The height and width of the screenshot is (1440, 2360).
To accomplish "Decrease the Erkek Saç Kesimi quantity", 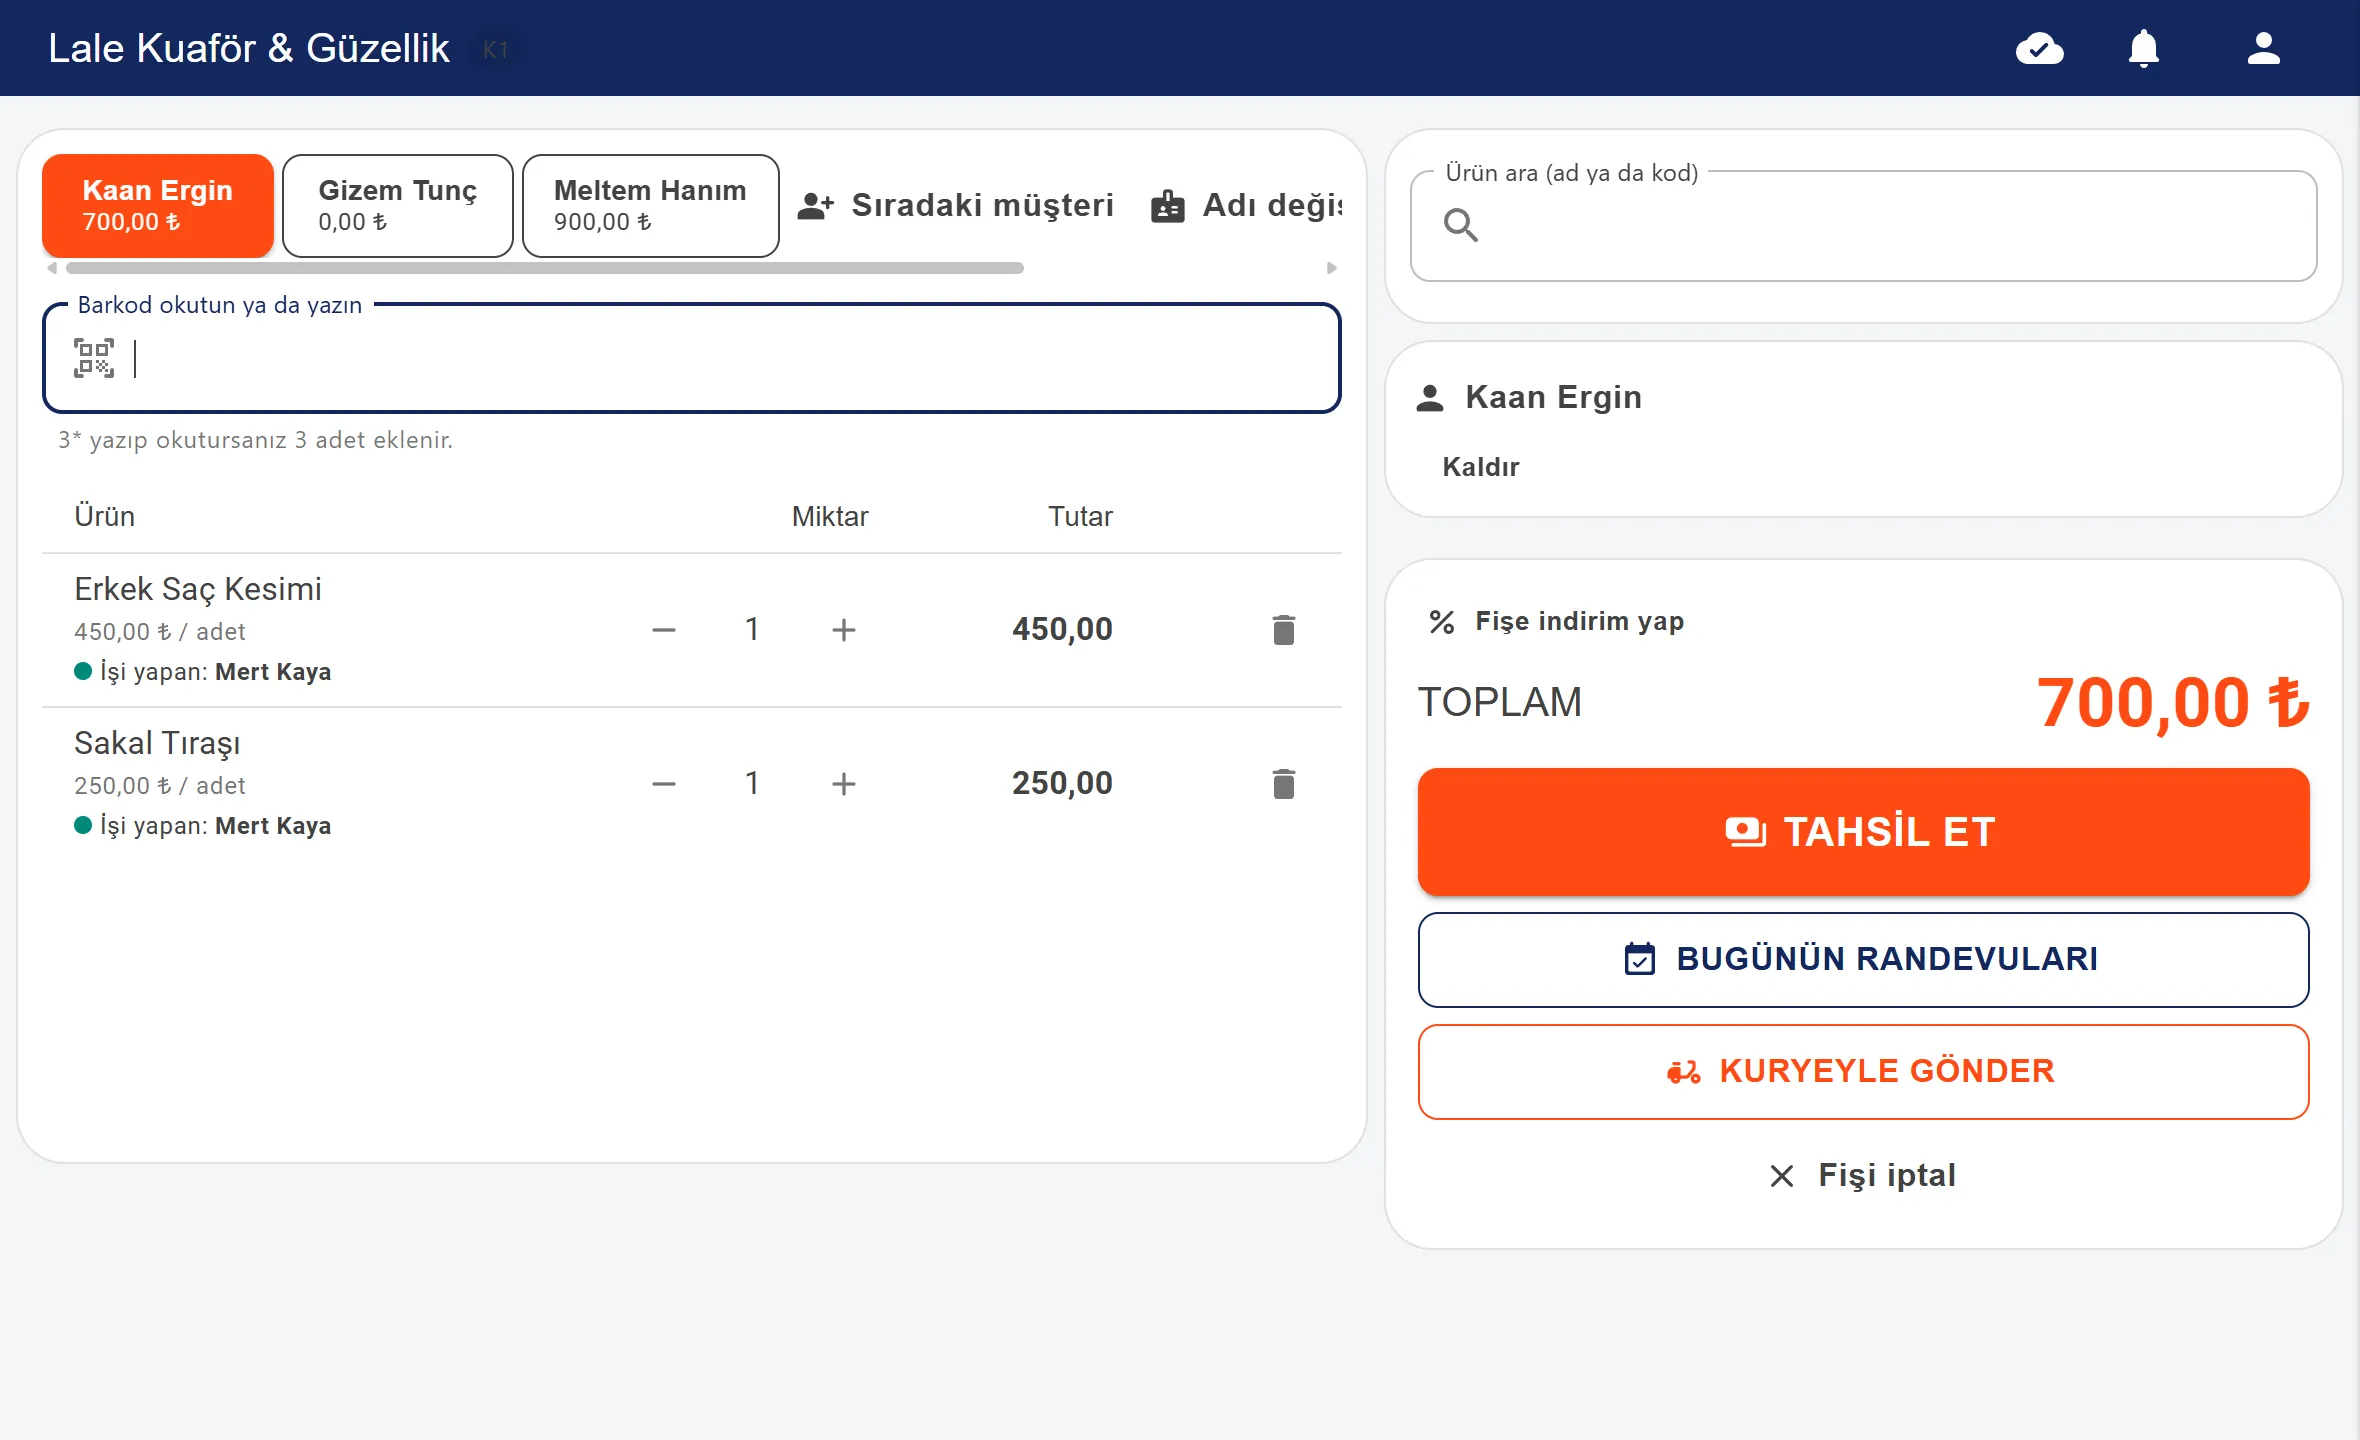I will [664, 630].
